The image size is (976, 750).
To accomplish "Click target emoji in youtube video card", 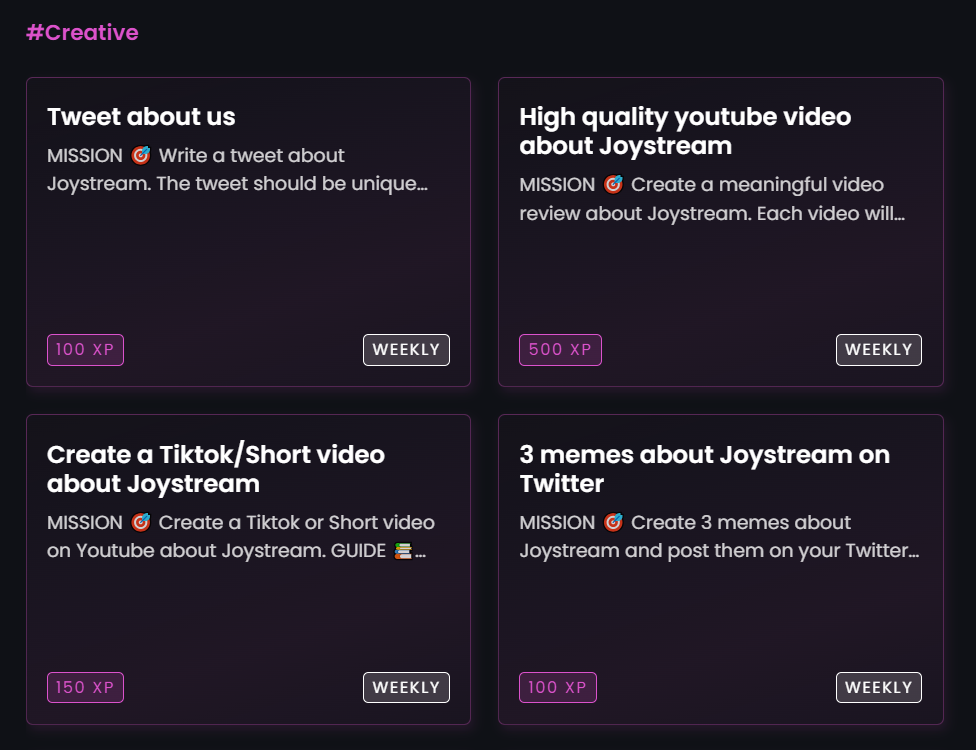I will coord(613,184).
